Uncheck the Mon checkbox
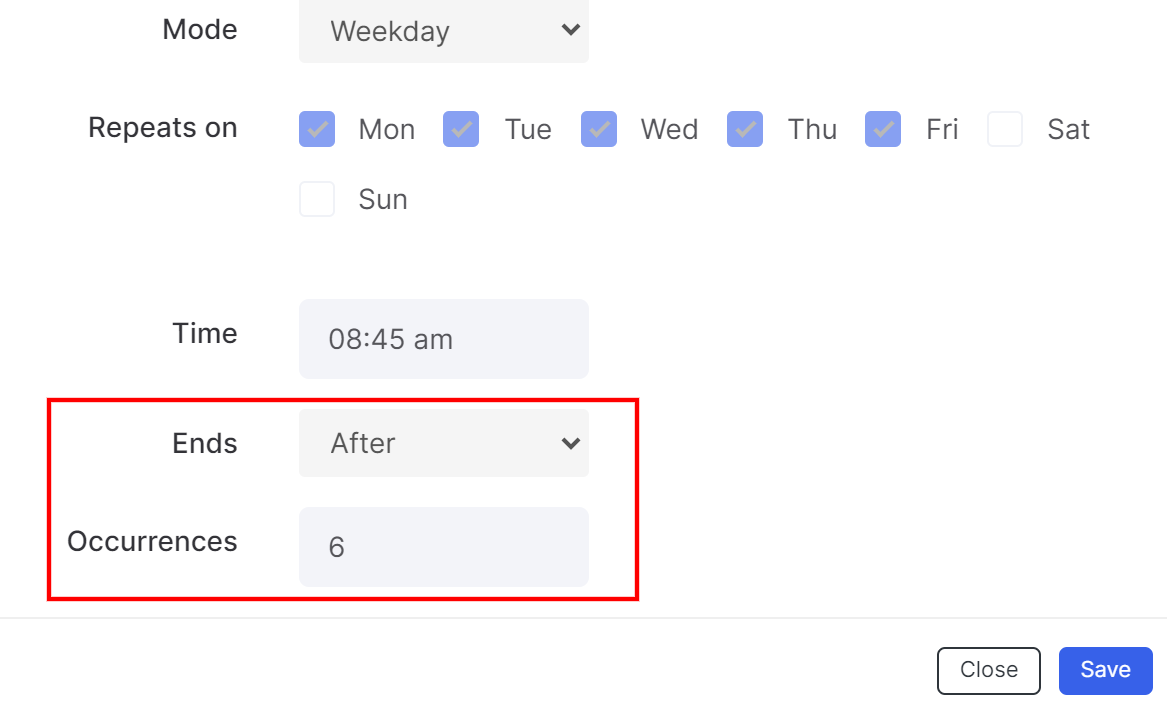 (317, 129)
